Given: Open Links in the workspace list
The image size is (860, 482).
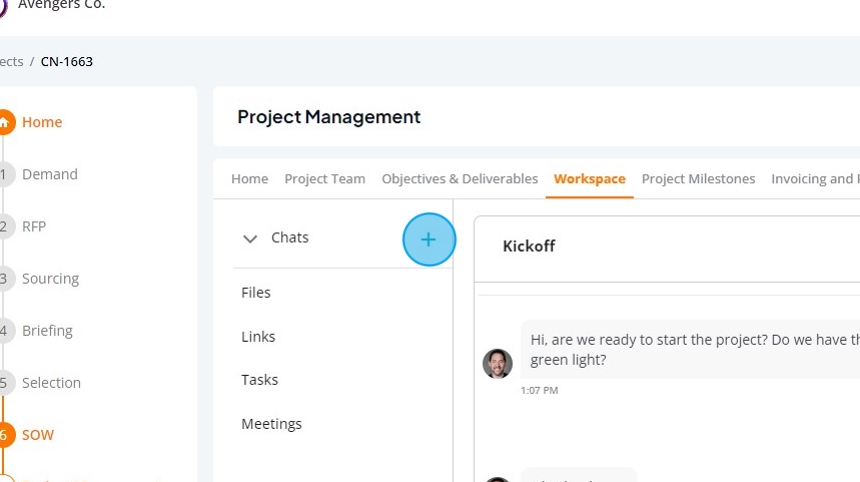Looking at the screenshot, I should 258,337.
